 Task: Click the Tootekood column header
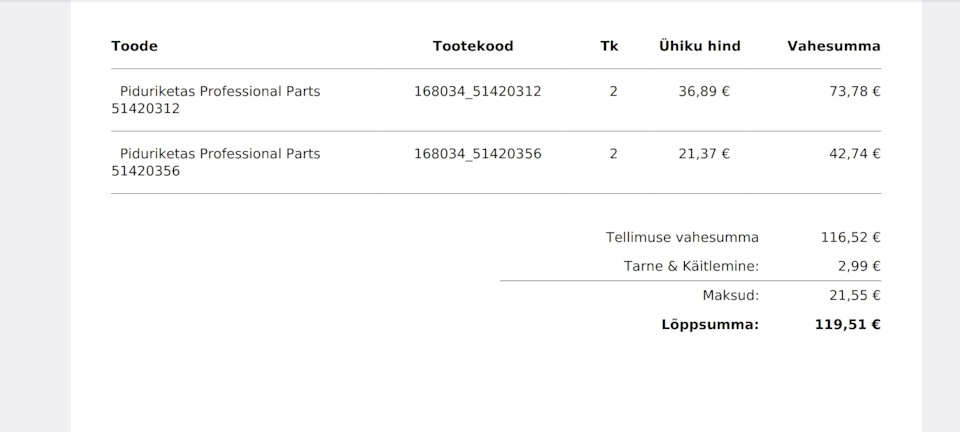click(473, 46)
